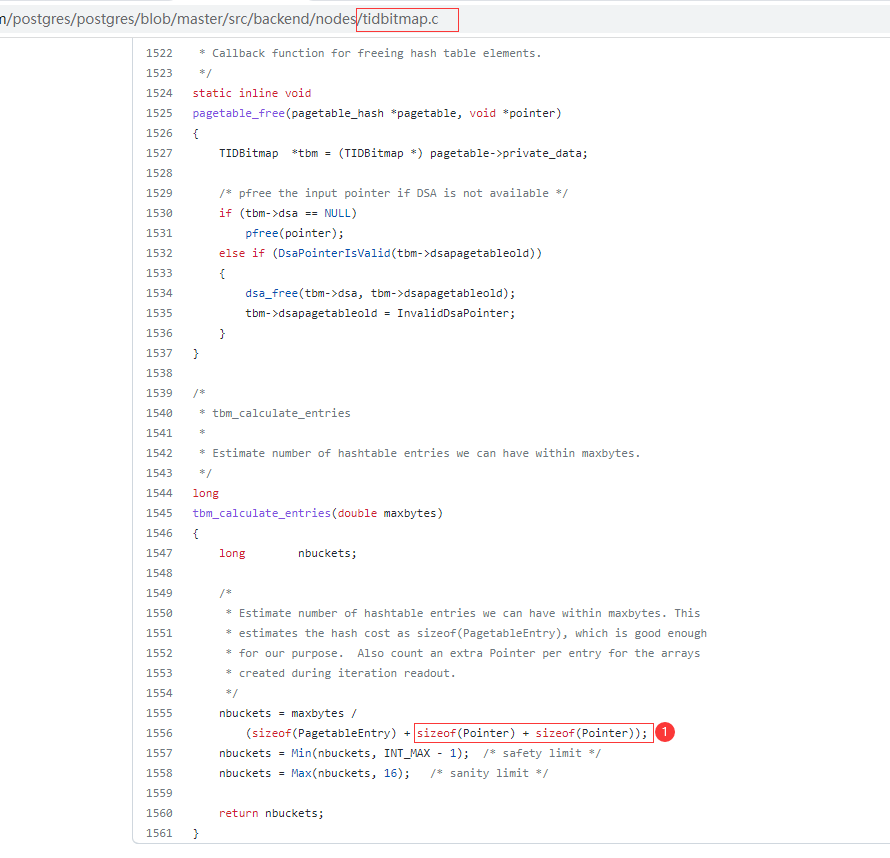Click line number 1540
Viewport: 890px width, 858px height.
(159, 413)
